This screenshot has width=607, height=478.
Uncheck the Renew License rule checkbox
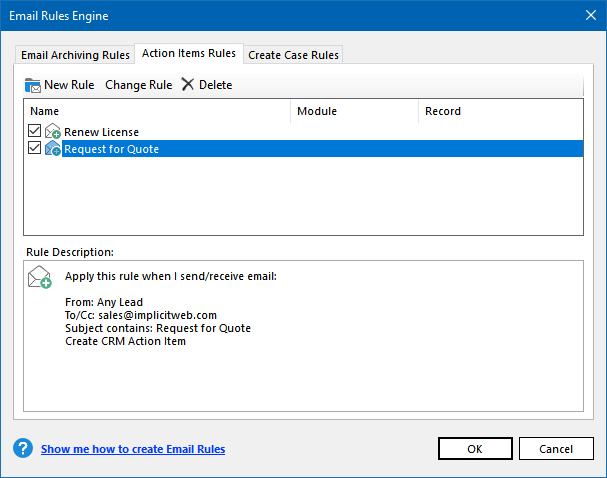click(x=35, y=132)
